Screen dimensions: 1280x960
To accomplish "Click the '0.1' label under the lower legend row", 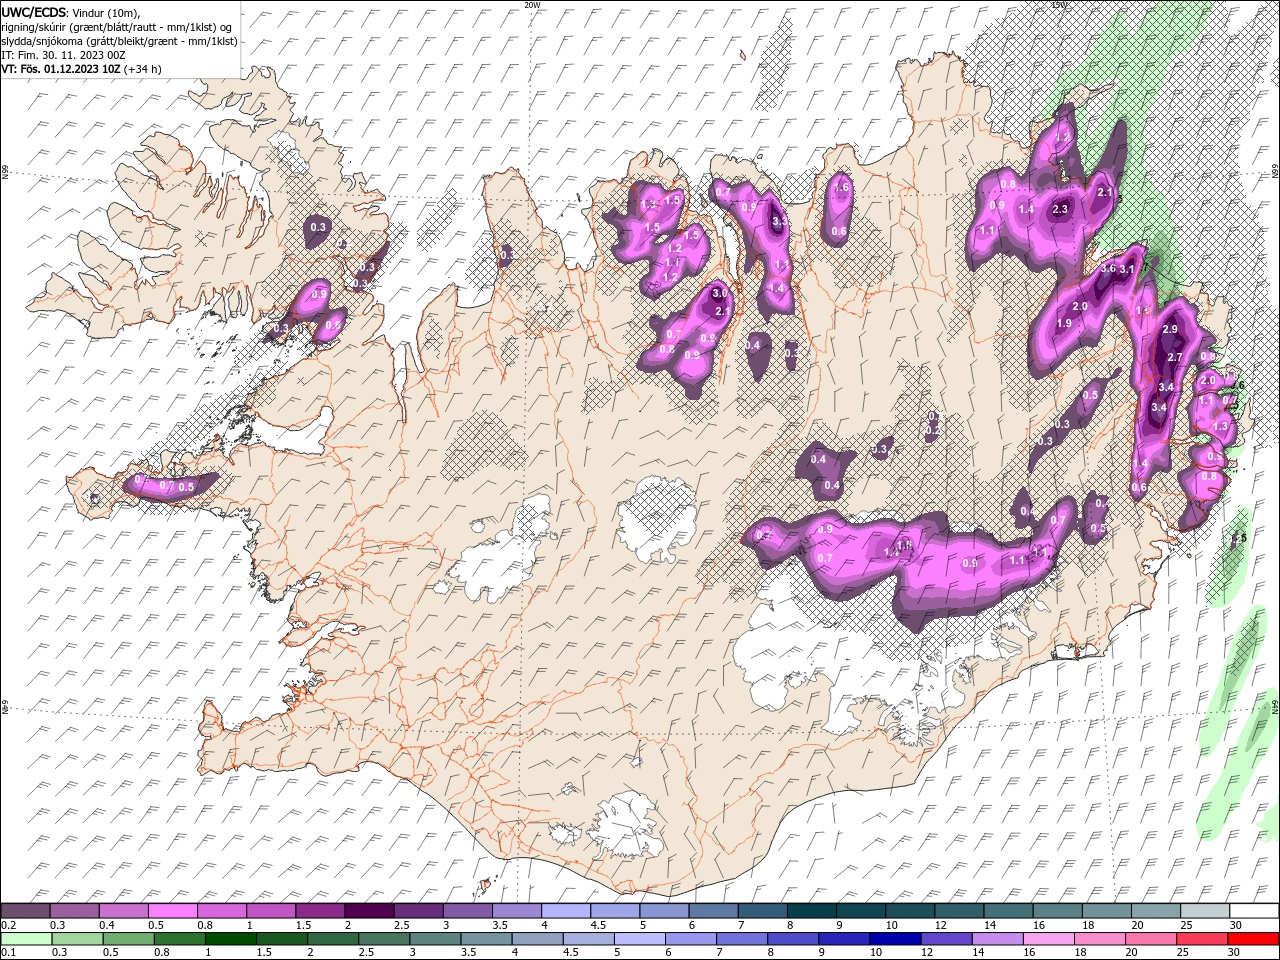I will pos(8,952).
